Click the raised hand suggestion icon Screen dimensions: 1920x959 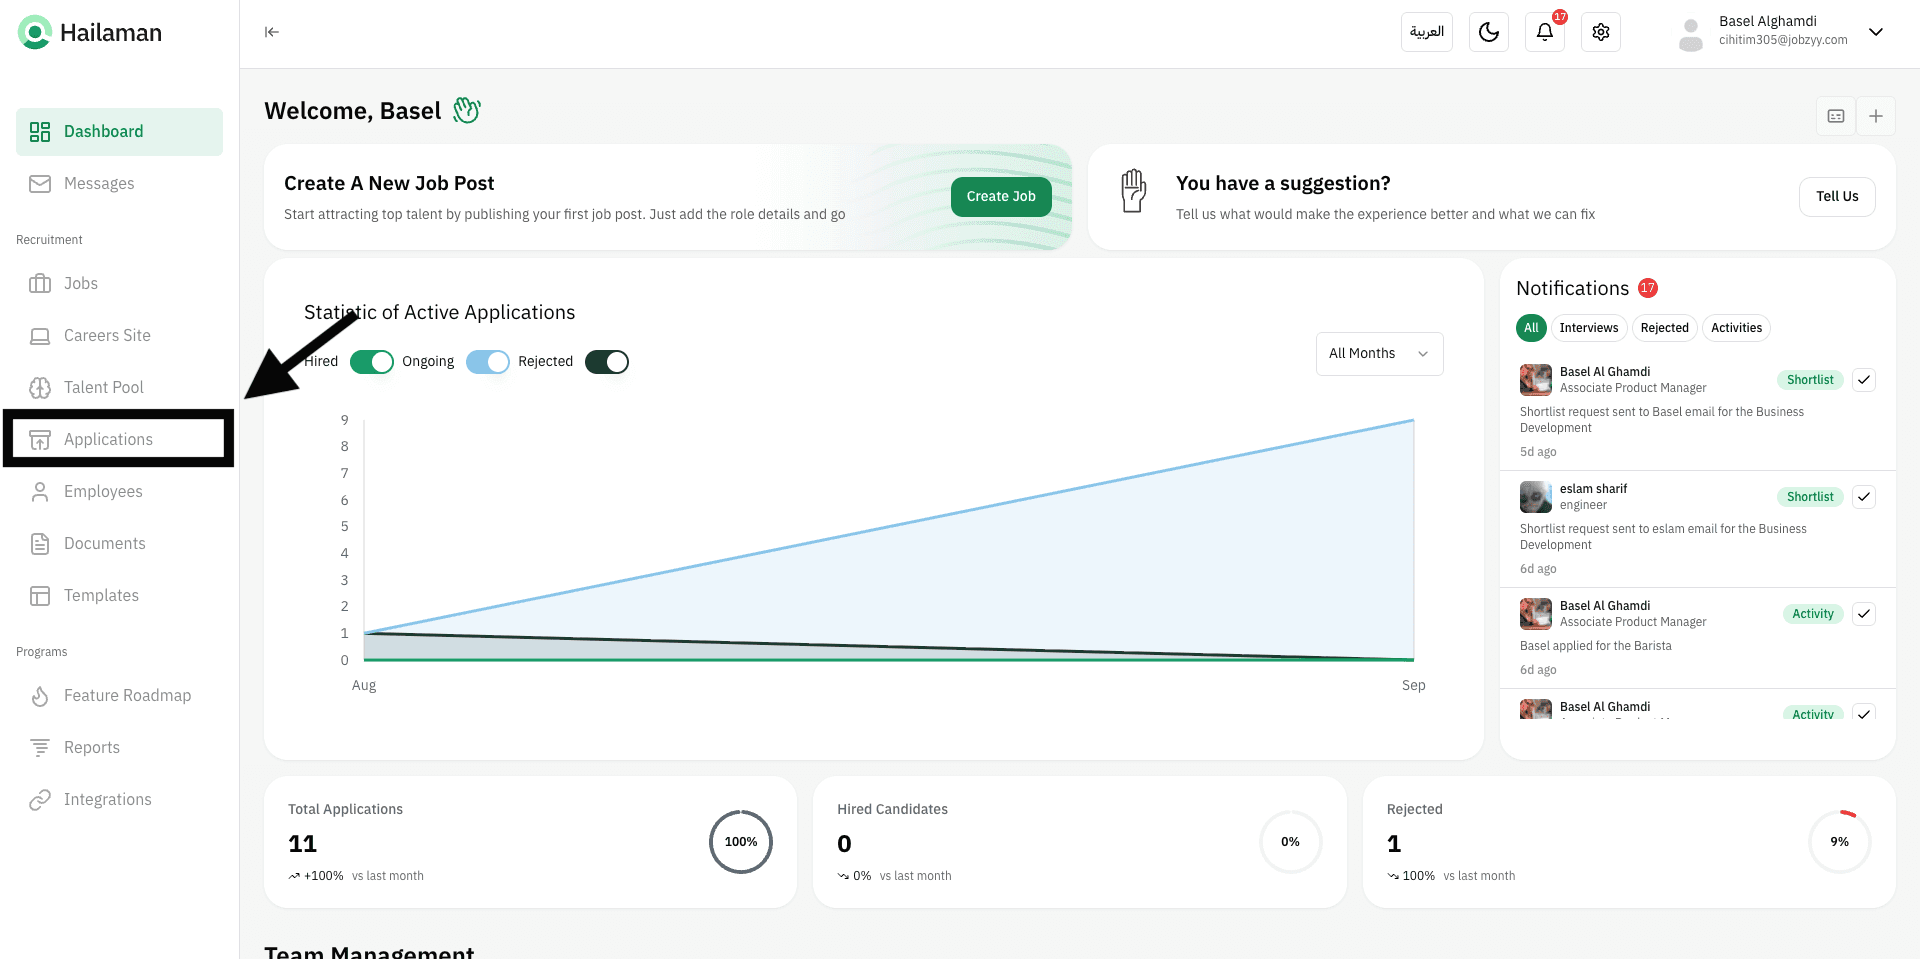[x=1133, y=191]
